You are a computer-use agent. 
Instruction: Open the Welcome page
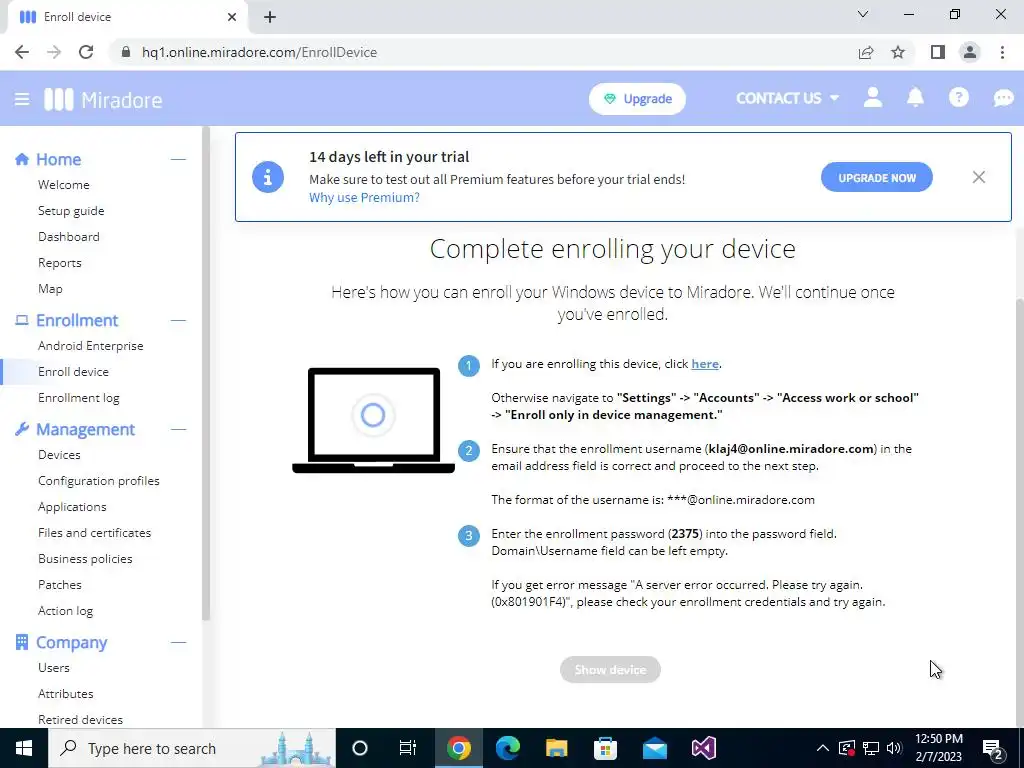[x=63, y=185]
